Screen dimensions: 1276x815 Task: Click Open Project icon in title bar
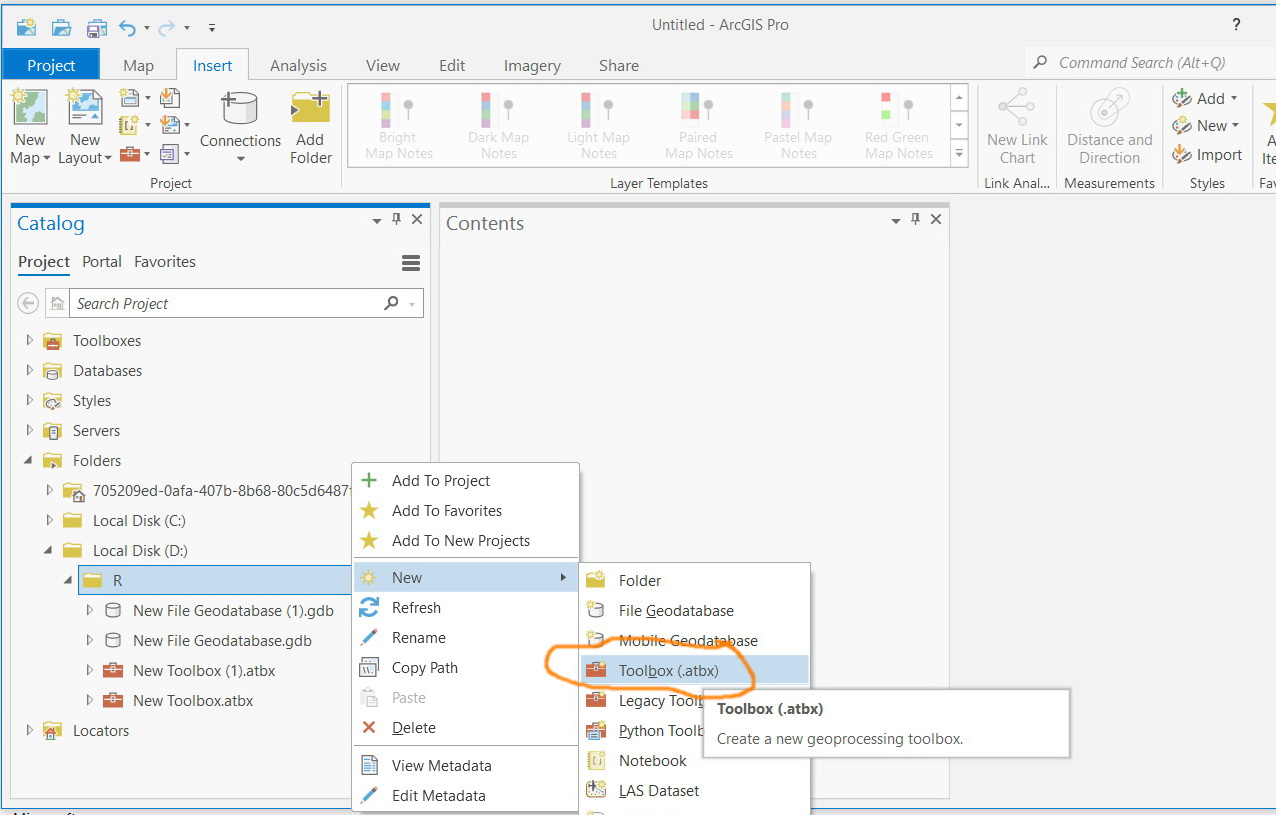click(x=62, y=27)
